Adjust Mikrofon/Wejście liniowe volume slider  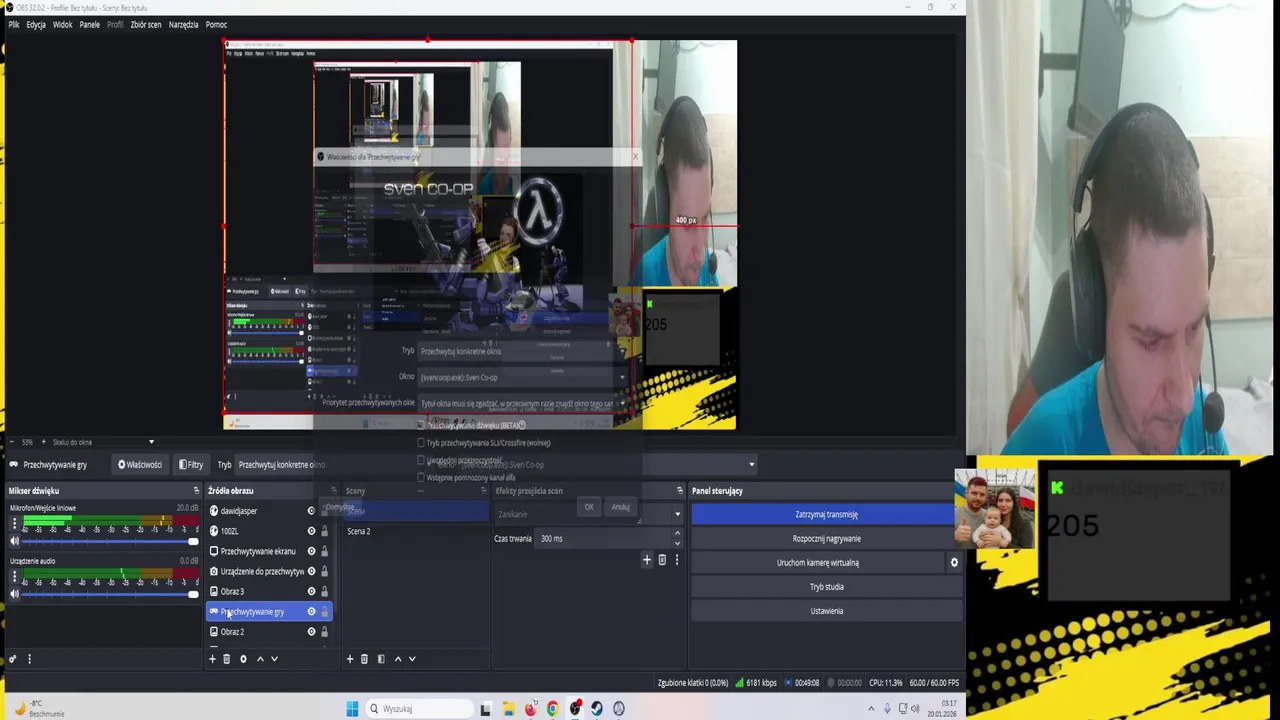(110, 541)
